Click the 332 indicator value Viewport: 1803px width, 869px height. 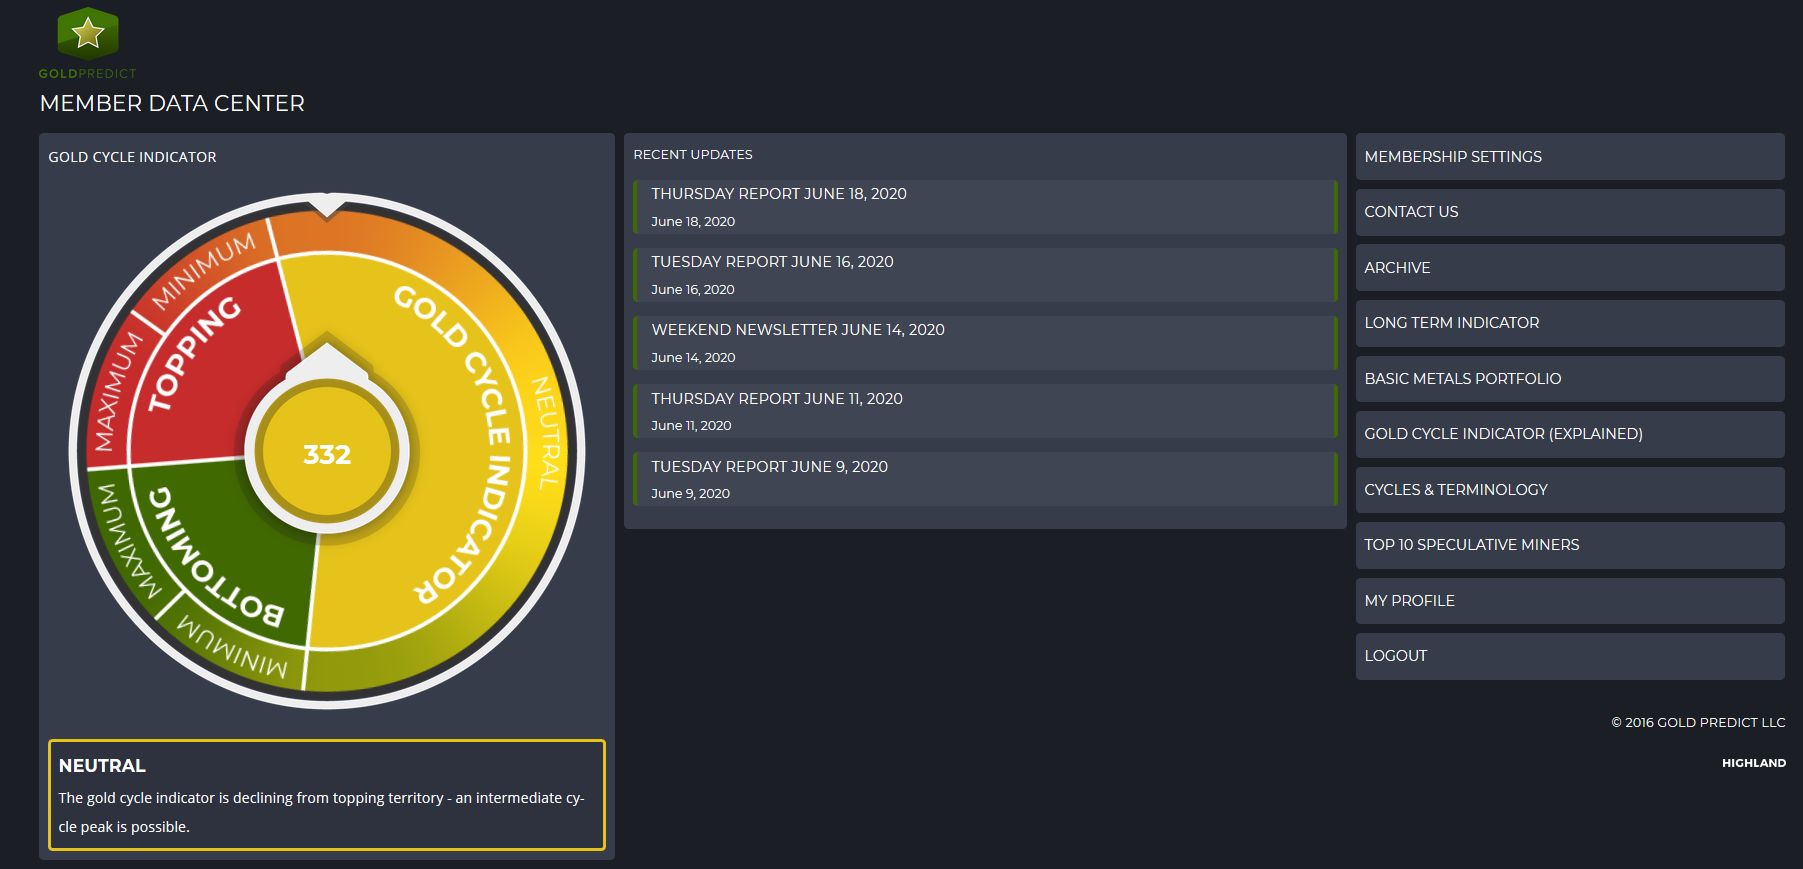pyautogui.click(x=327, y=455)
